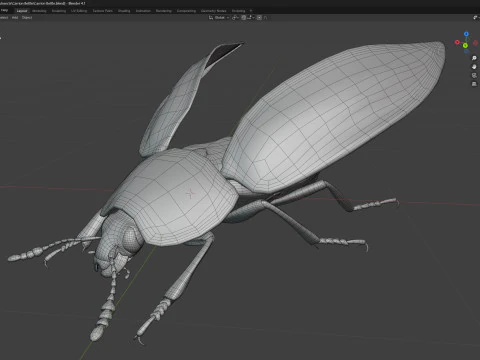This screenshot has height=360, width=480.
Task: Click the dark blue negative Z gizmo circle
Action: coord(466,52)
